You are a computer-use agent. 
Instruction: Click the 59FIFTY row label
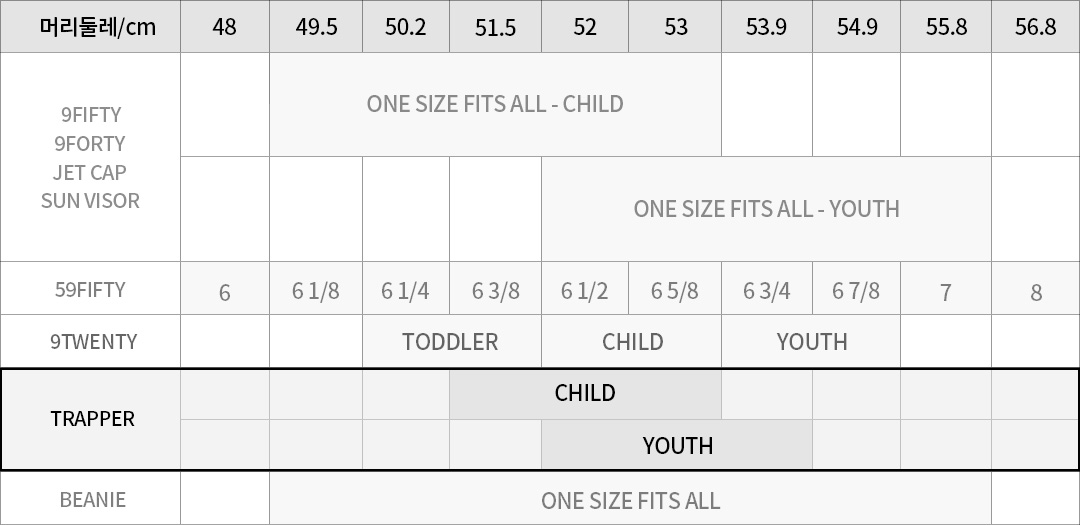click(90, 290)
